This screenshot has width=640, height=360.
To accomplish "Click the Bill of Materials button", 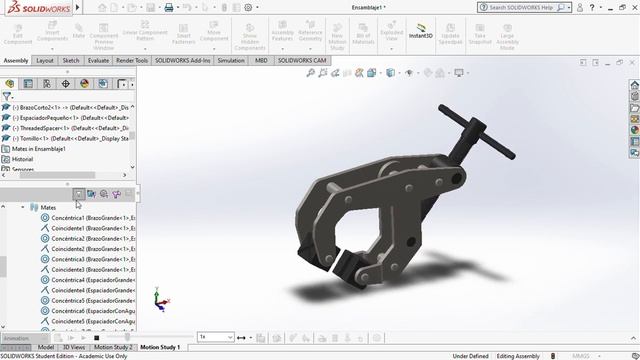I will coord(363,34).
